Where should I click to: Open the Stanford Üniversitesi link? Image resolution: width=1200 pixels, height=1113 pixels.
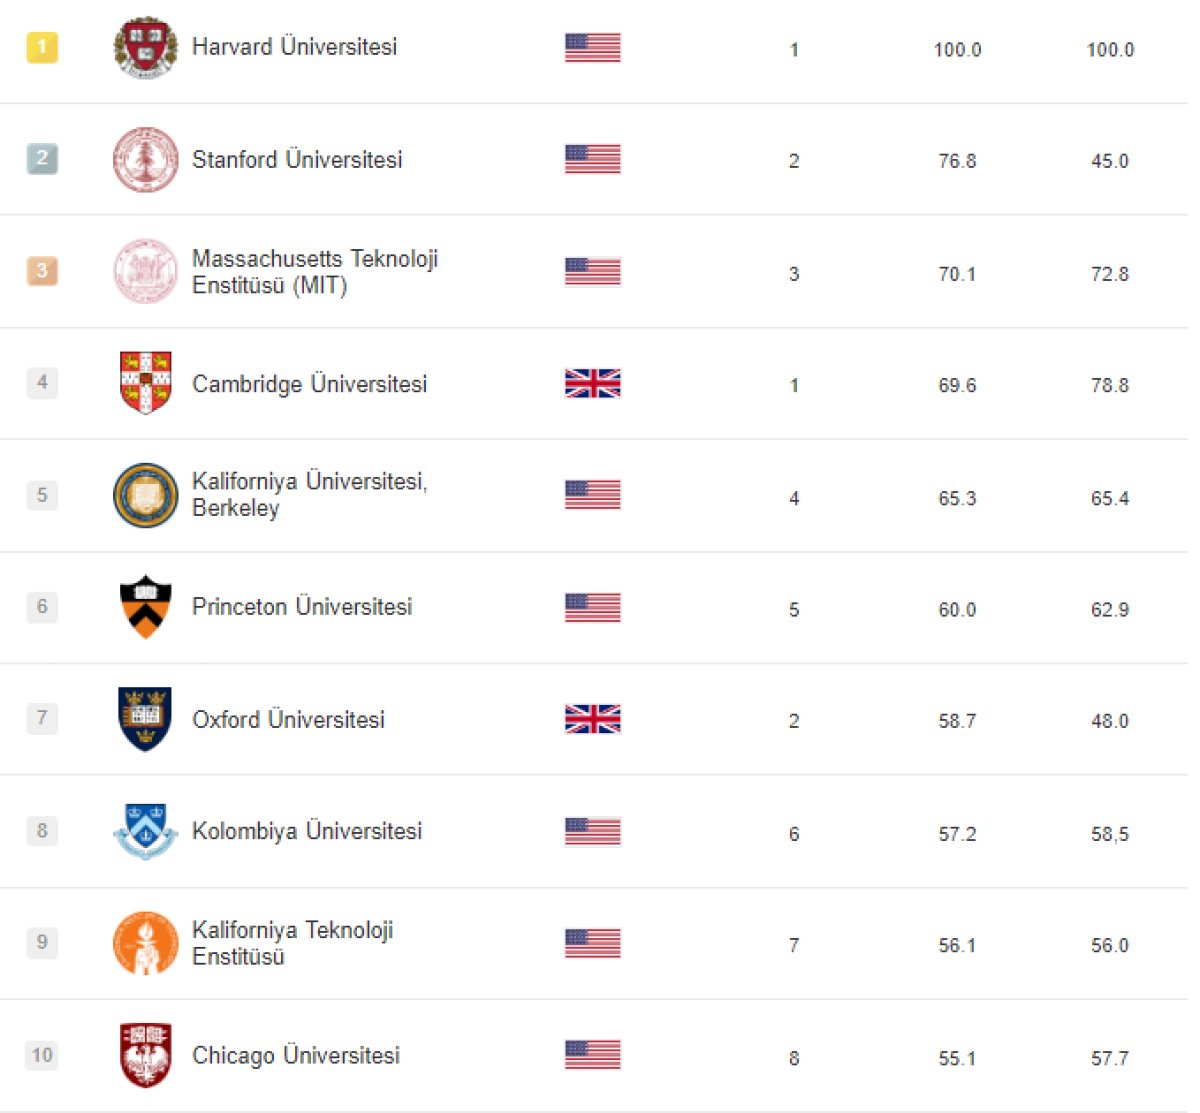[297, 160]
